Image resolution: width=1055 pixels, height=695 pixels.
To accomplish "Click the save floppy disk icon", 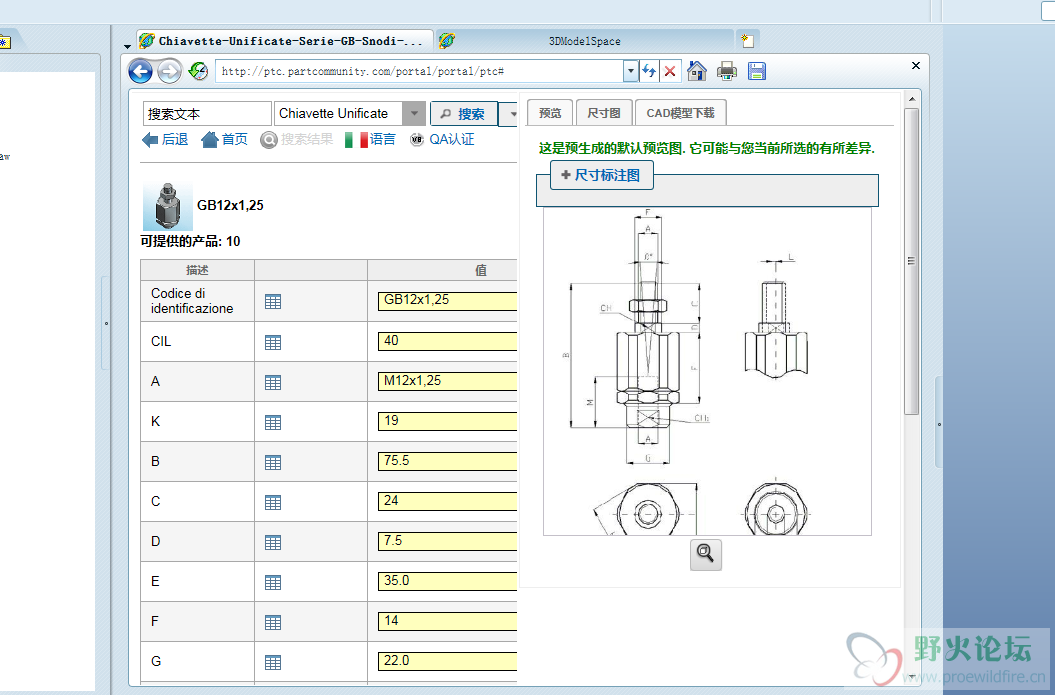I will [x=757, y=71].
